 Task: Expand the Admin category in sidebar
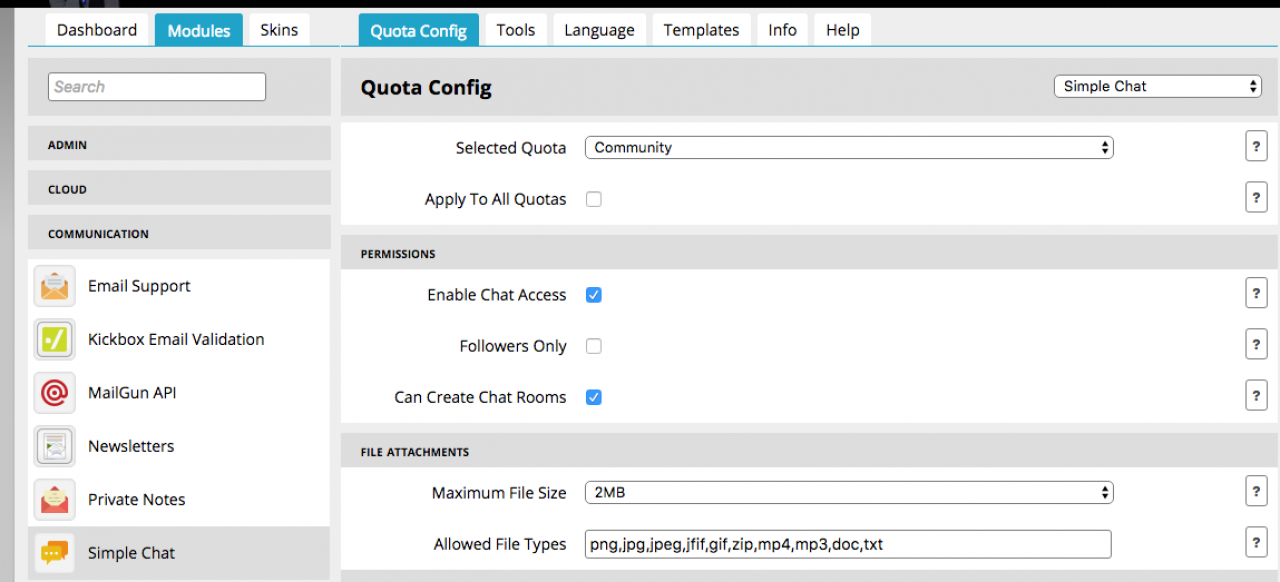click(179, 145)
